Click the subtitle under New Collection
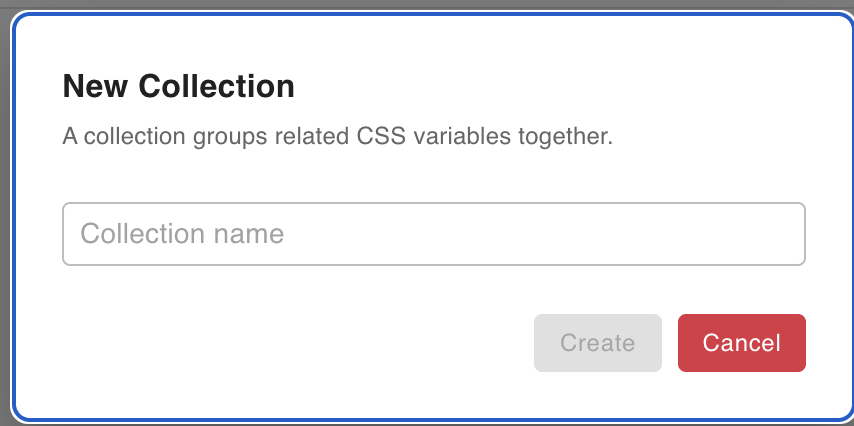Screen dimensions: 854x426 click(x=337, y=136)
